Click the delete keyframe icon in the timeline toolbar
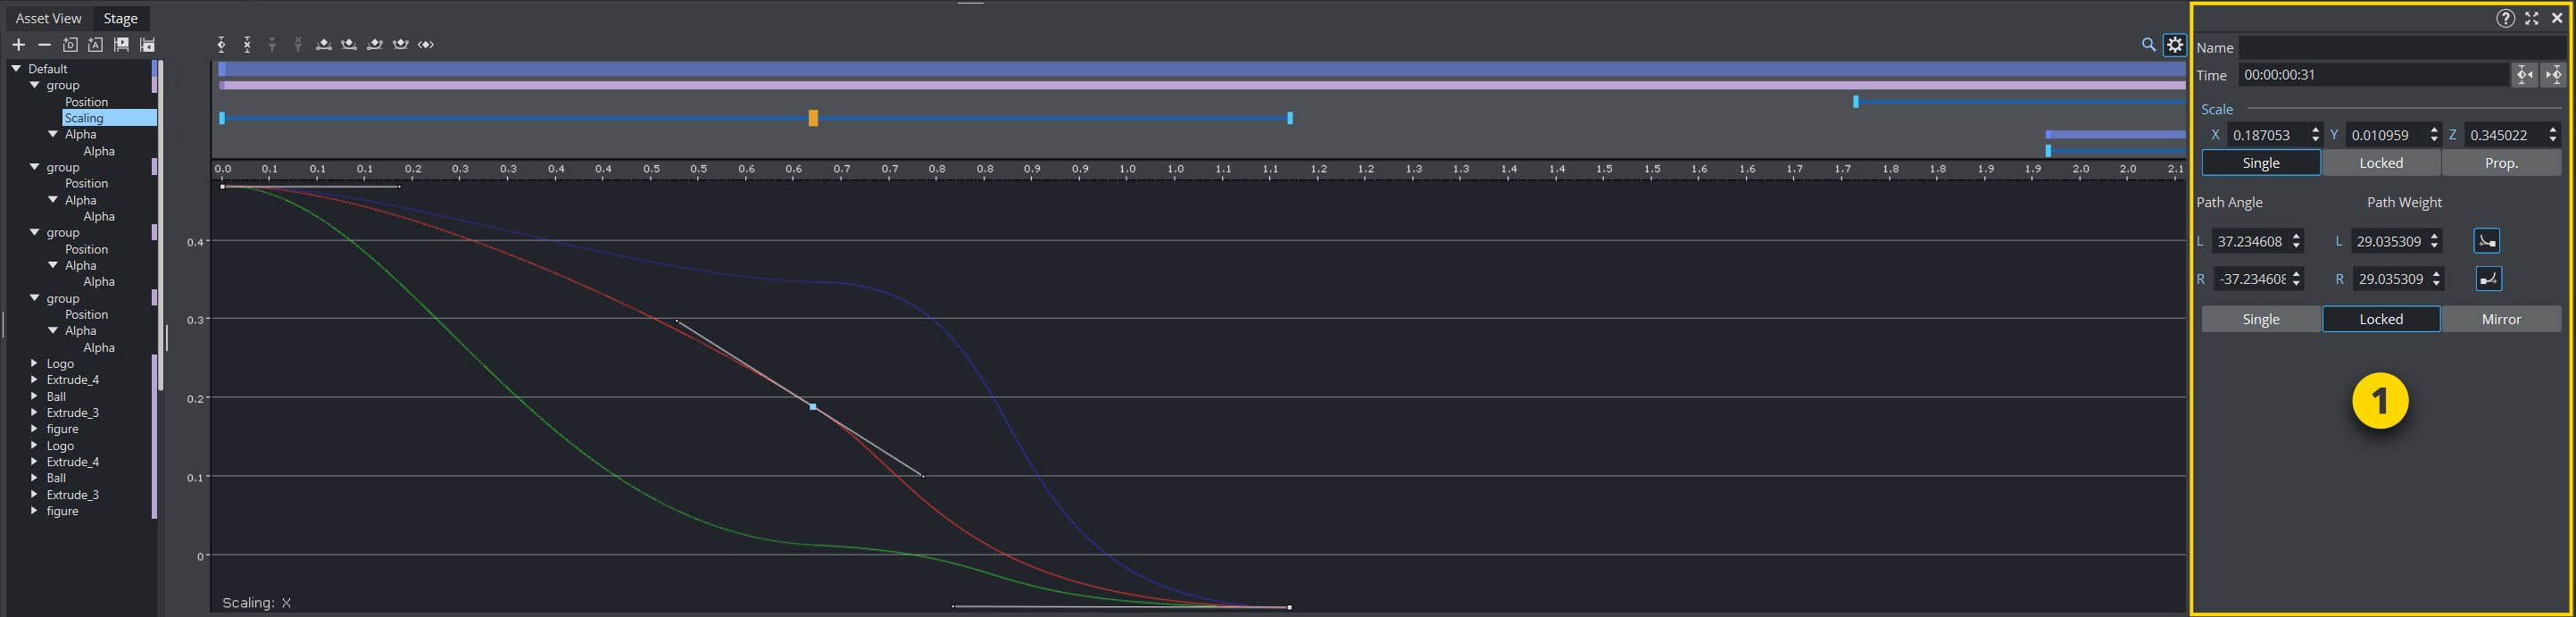The height and width of the screenshot is (617, 2576). pos(247,45)
